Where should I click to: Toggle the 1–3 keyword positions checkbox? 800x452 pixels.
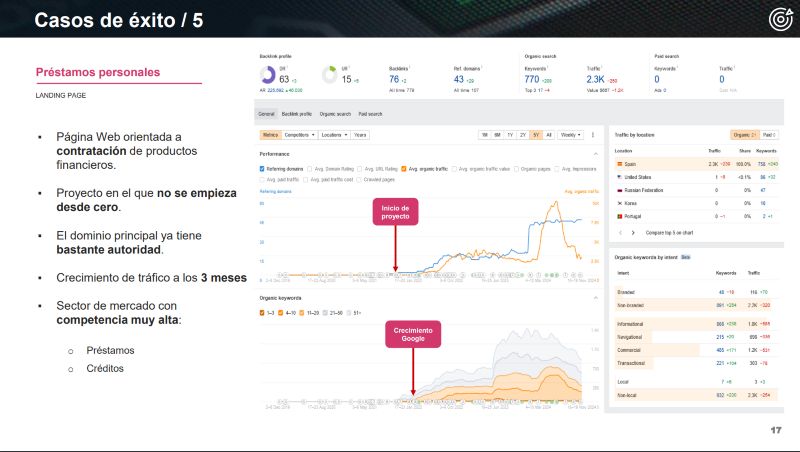263,312
